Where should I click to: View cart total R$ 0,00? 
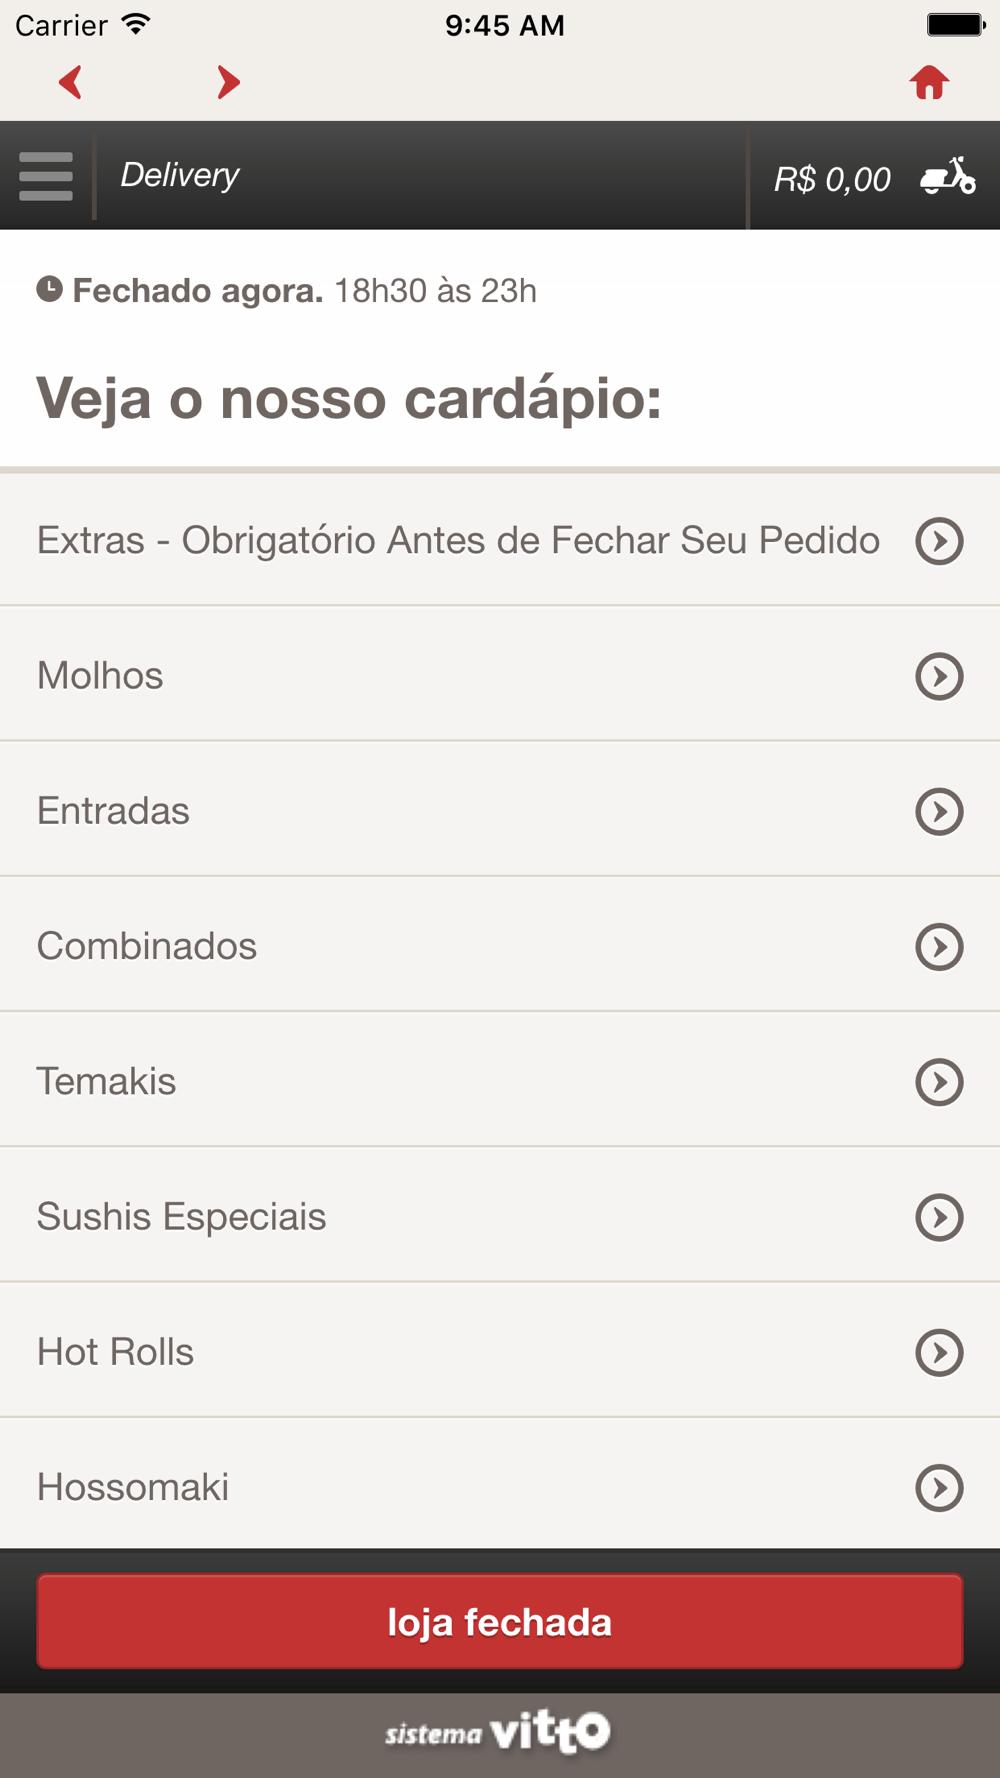coord(832,179)
